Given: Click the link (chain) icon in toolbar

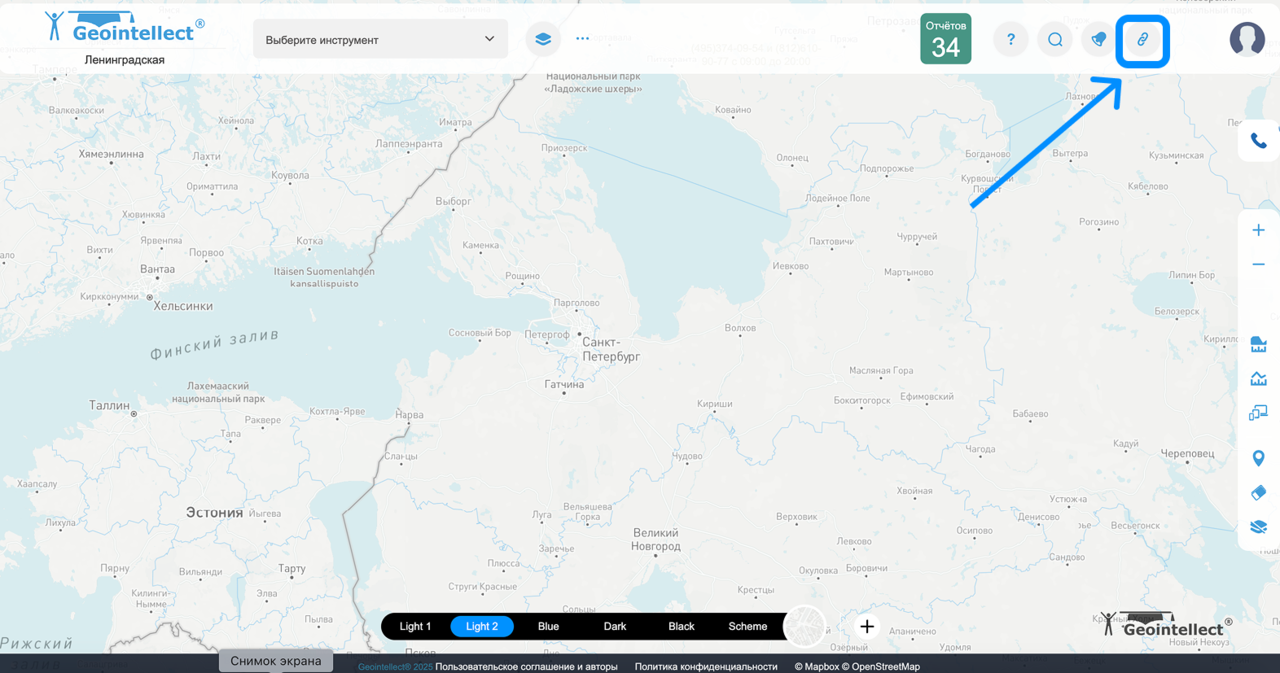Looking at the screenshot, I should click(x=1142, y=40).
